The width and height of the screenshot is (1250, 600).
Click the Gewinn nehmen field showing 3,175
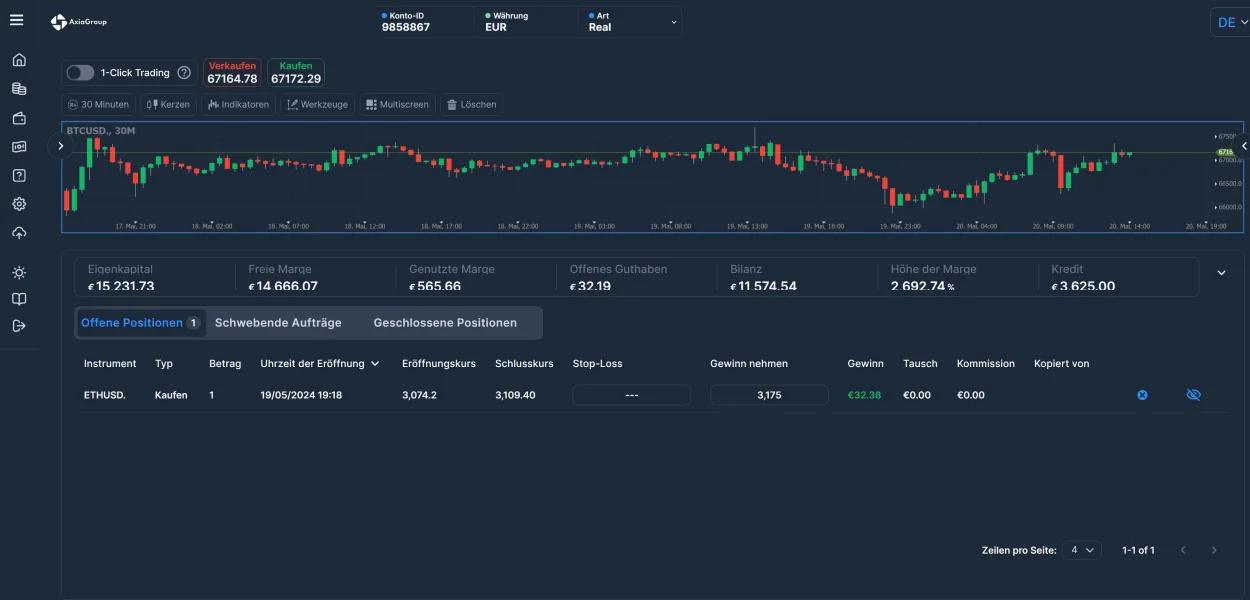[x=769, y=395]
